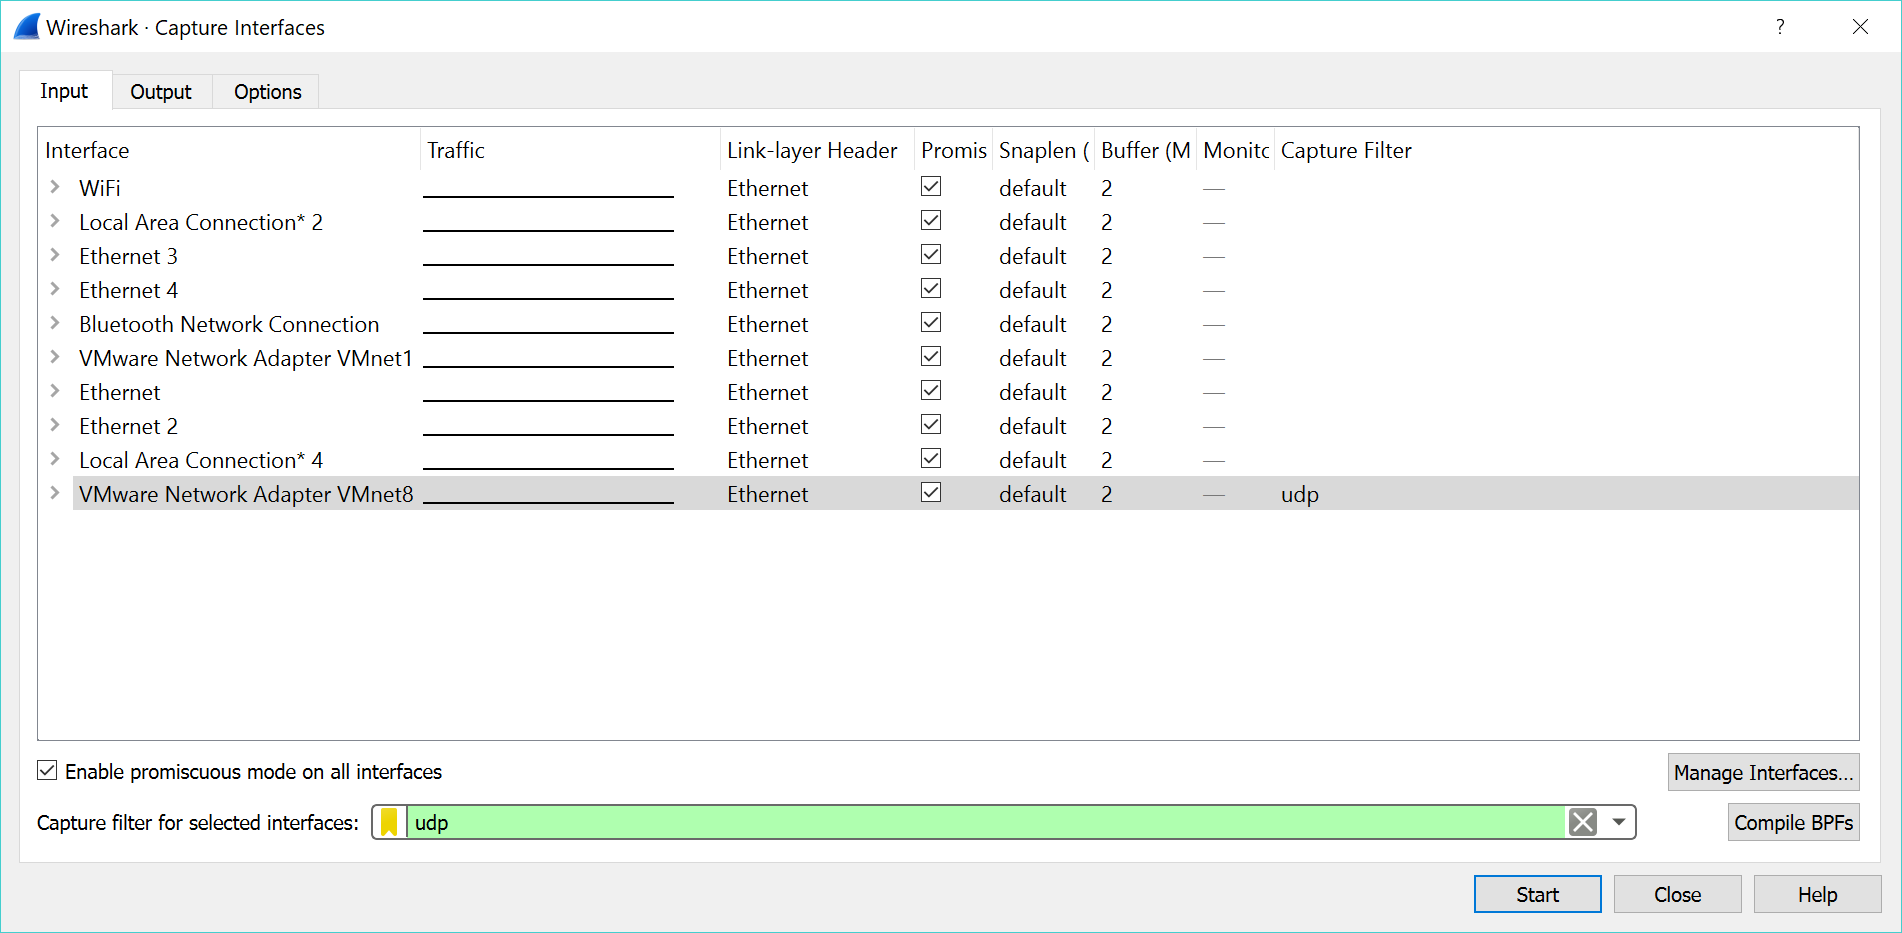Expand the Ethernet 2 interface row
This screenshot has height=933, width=1902.
click(x=55, y=425)
